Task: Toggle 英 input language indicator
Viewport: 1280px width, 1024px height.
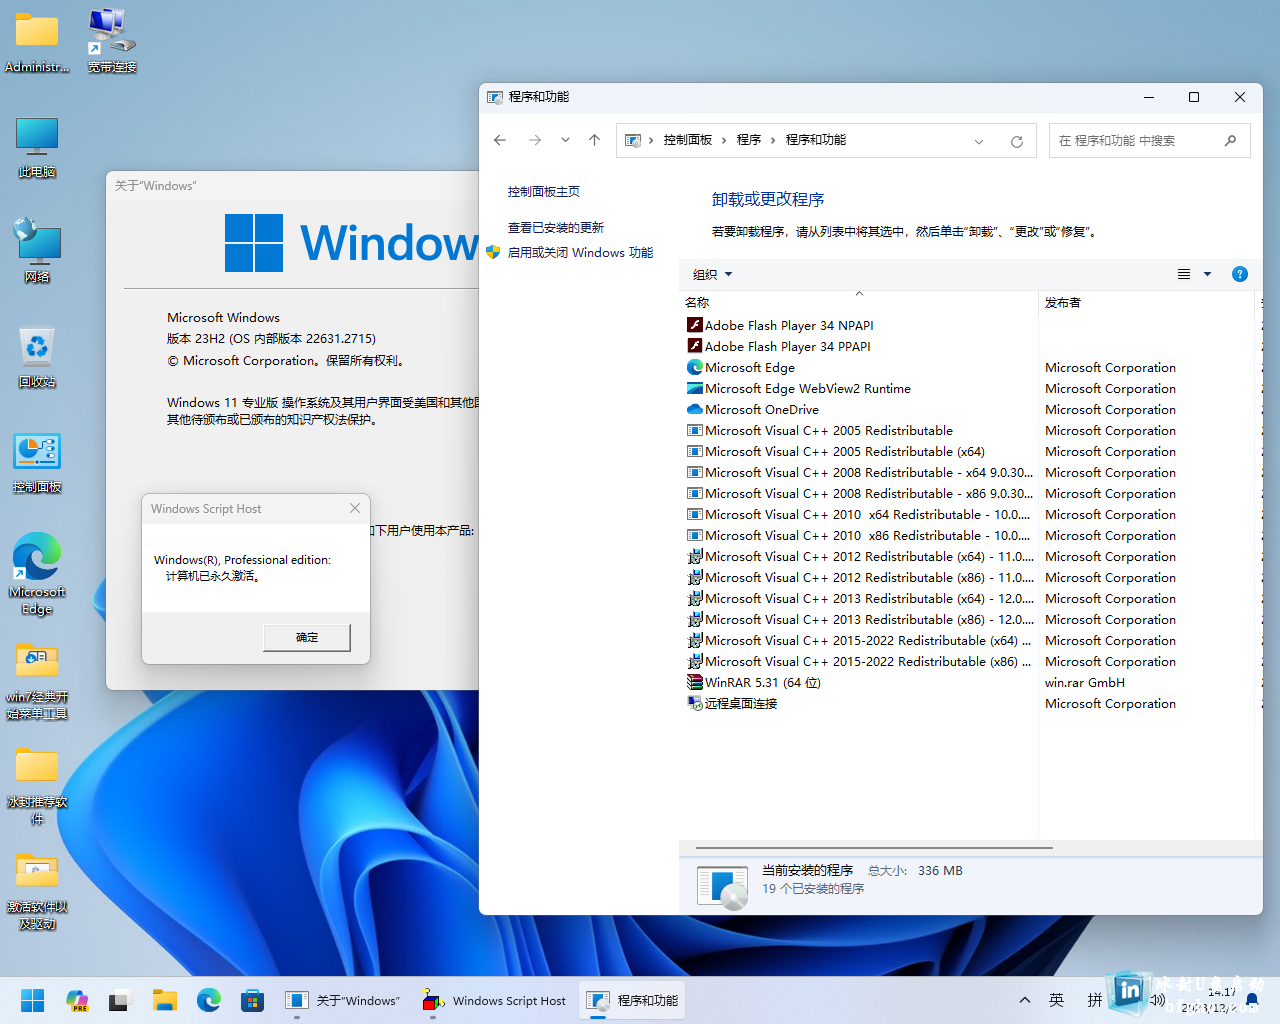Action: [x=1057, y=1000]
